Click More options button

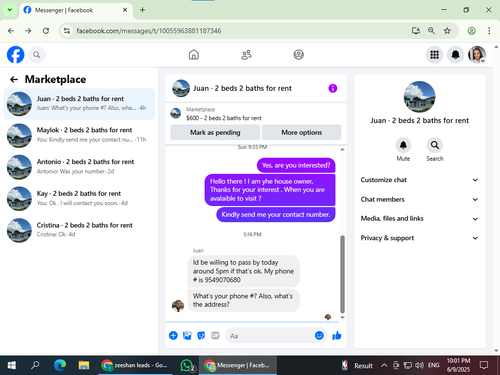(302, 132)
